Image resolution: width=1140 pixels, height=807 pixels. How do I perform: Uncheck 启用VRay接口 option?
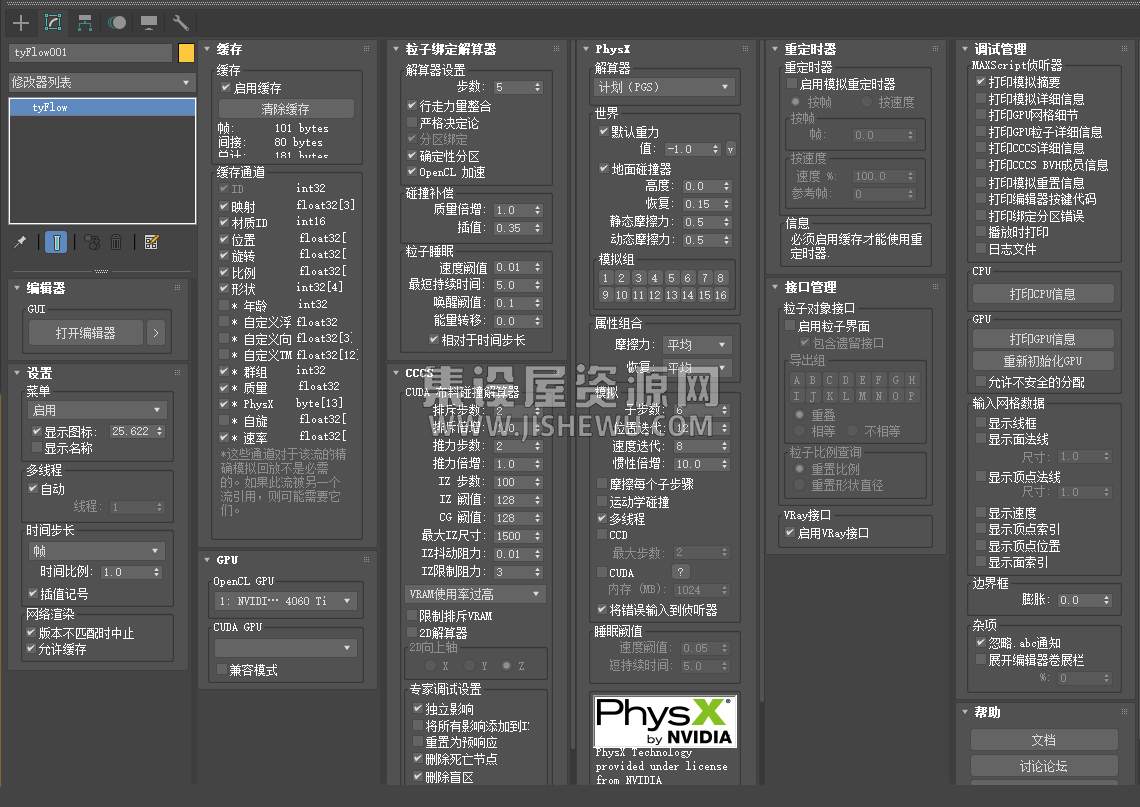tap(790, 533)
